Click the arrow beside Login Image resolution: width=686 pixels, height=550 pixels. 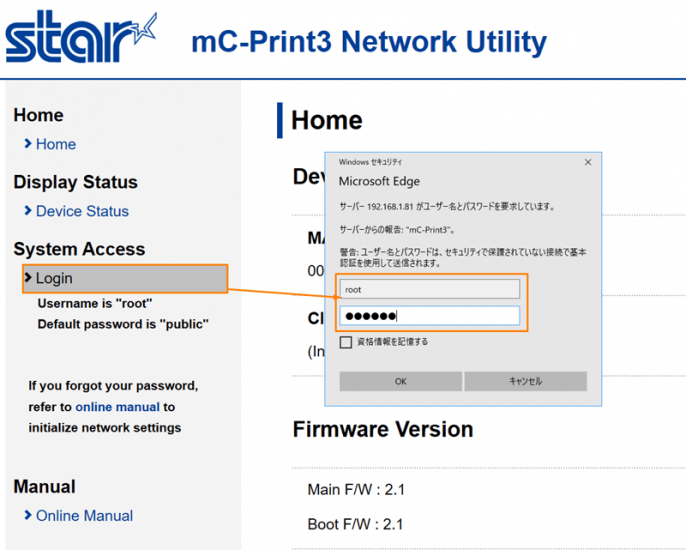(28, 278)
